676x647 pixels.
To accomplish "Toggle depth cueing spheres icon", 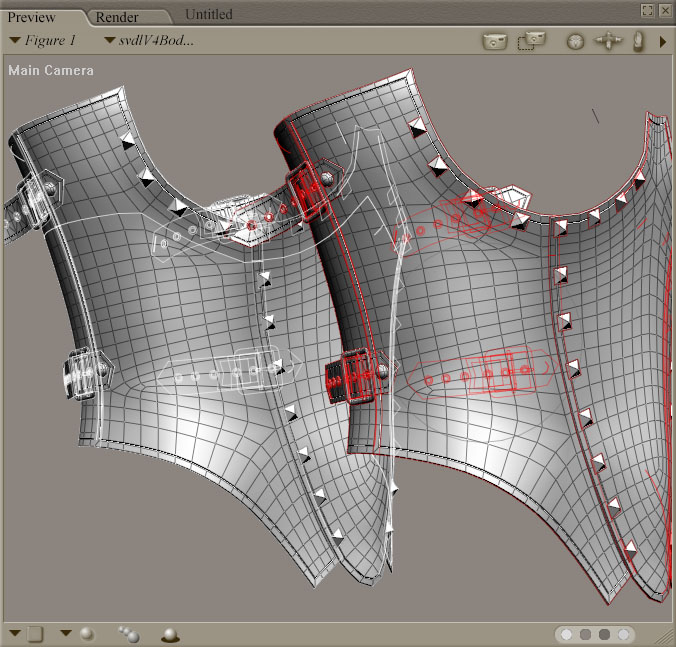I will click(x=128, y=633).
